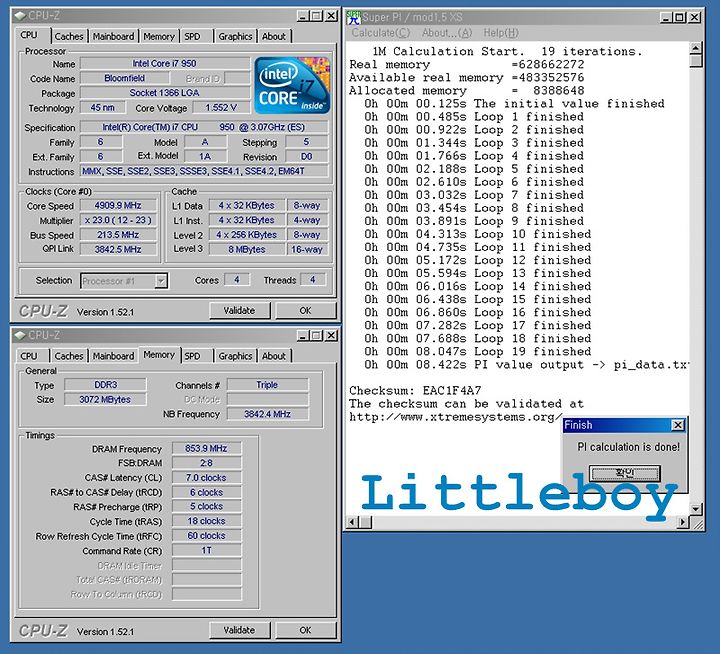Click the memory Size value 3072 MBytes
The width and height of the screenshot is (720, 654).
click(105, 399)
